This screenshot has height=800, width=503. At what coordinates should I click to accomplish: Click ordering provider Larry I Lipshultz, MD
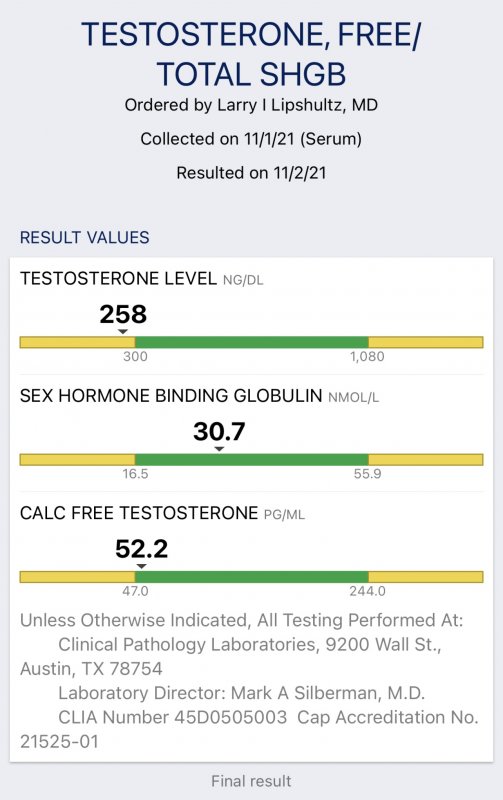click(297, 105)
